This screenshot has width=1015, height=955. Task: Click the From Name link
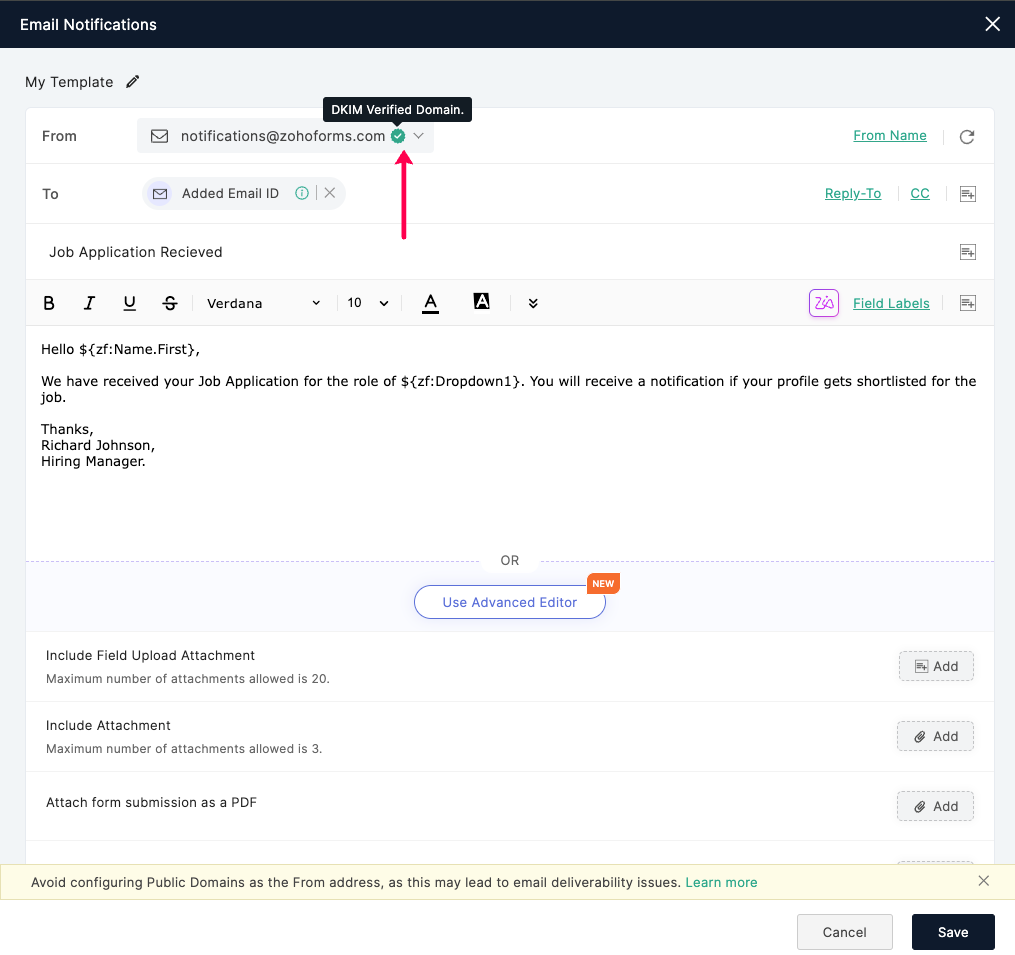[x=889, y=136]
